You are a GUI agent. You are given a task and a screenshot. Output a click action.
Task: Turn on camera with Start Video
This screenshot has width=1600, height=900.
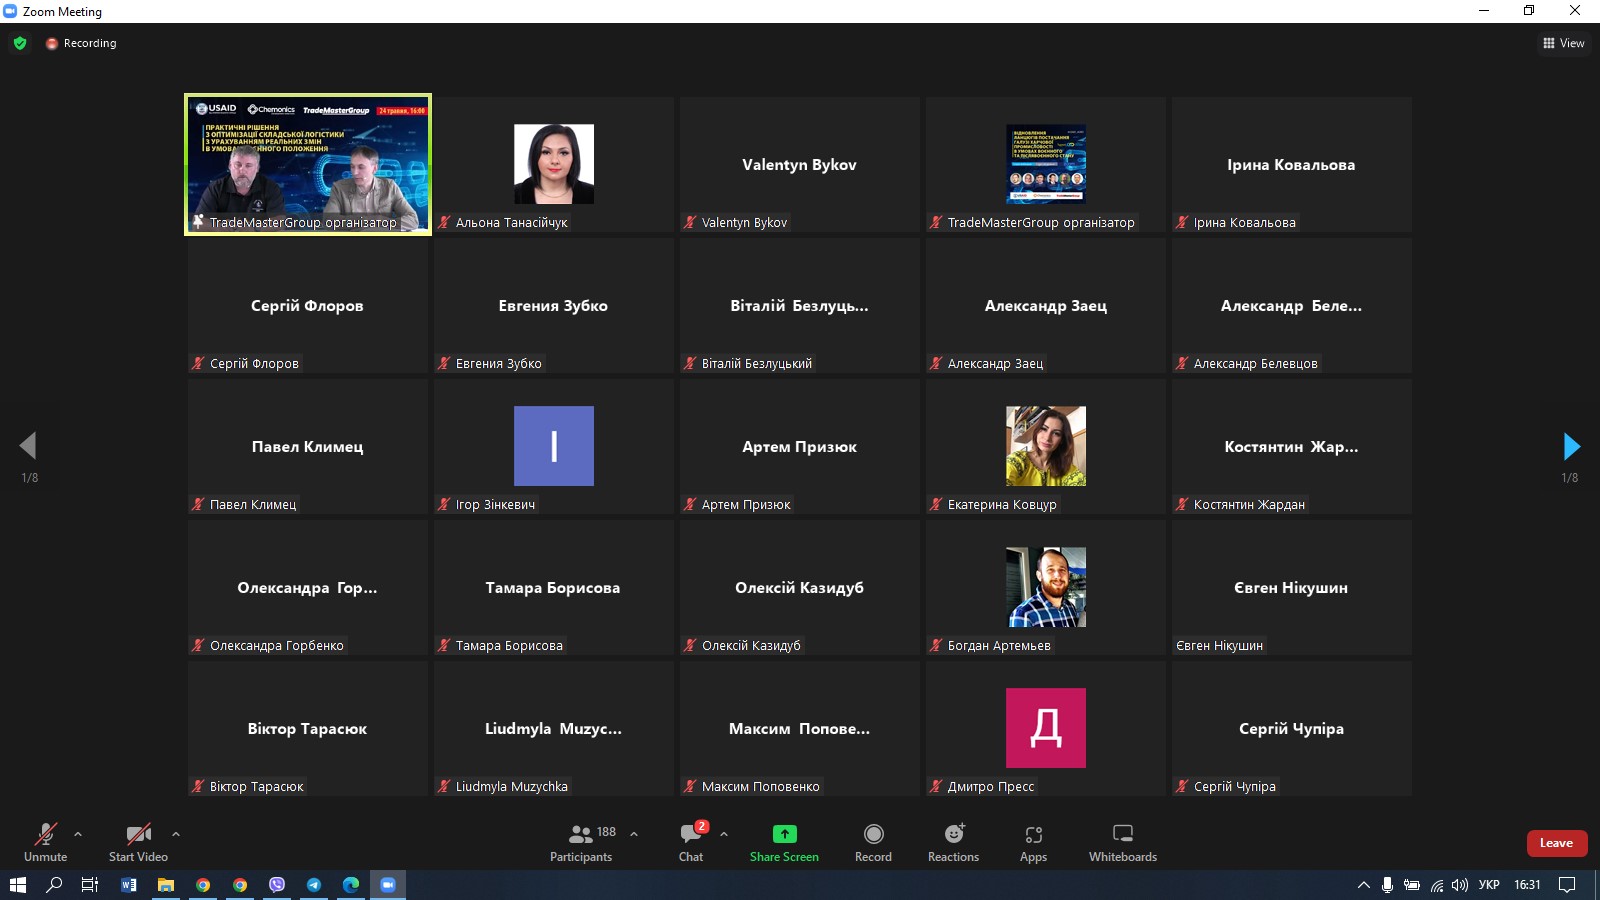pos(138,842)
